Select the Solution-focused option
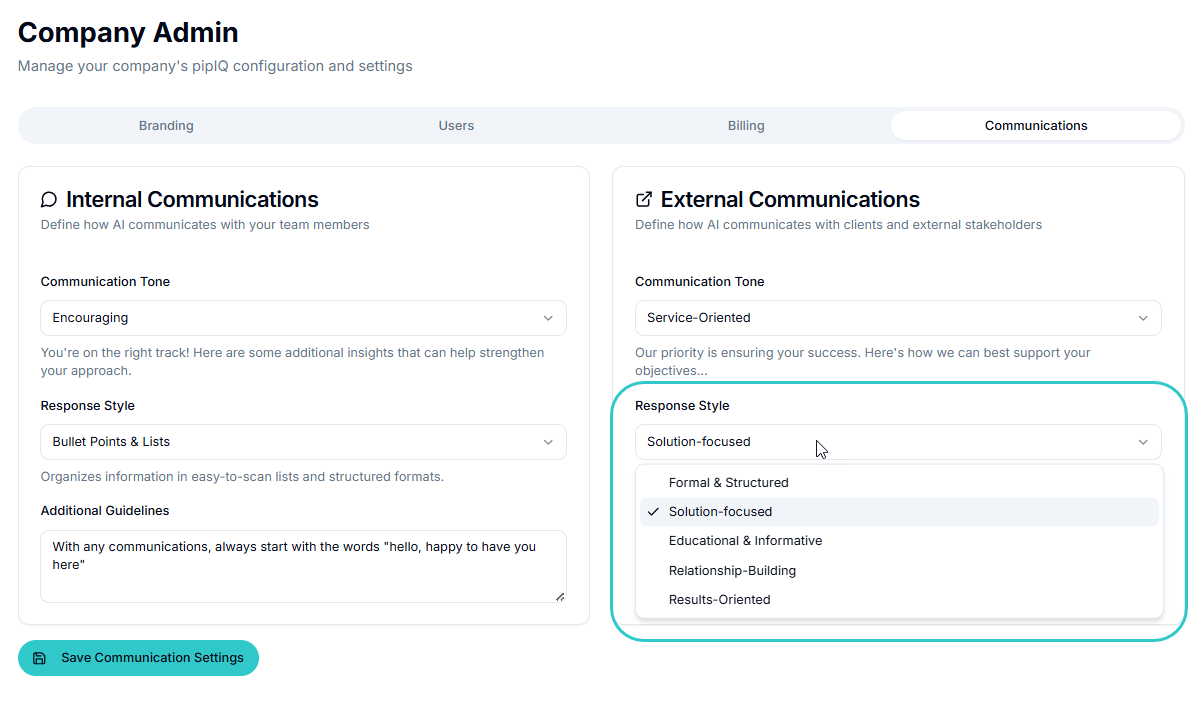The width and height of the screenshot is (1202, 701). (721, 512)
